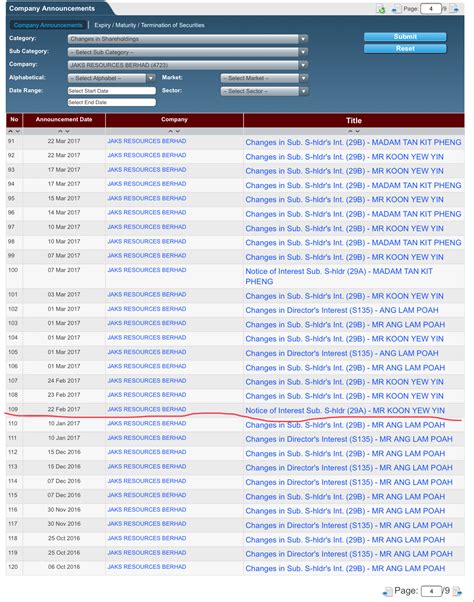Open row 109 Notice of Interest MR KOON YEW YIN link
The width and height of the screenshot is (474, 602).
coord(345,410)
